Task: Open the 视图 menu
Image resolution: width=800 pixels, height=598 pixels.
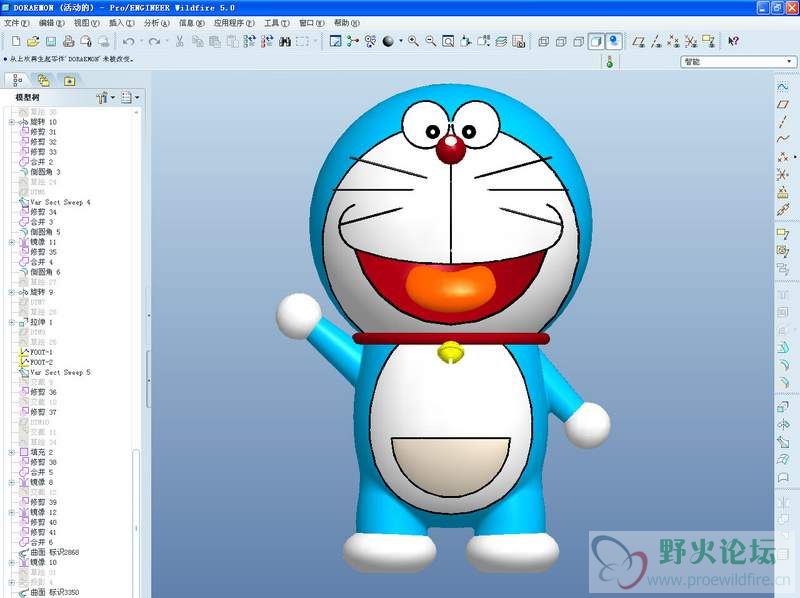Action: (87, 23)
